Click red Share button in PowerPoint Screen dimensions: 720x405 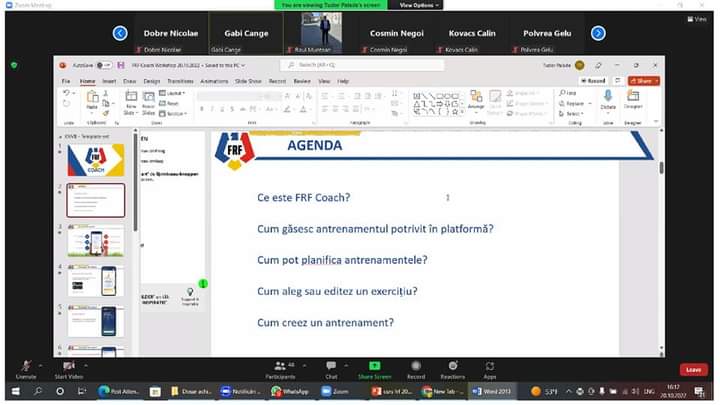tap(644, 81)
